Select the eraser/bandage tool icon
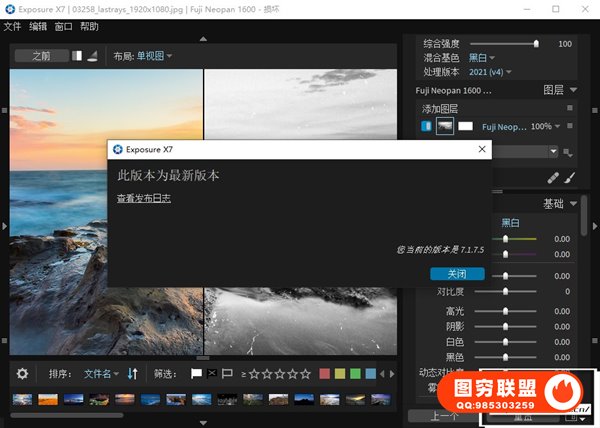 pos(553,178)
